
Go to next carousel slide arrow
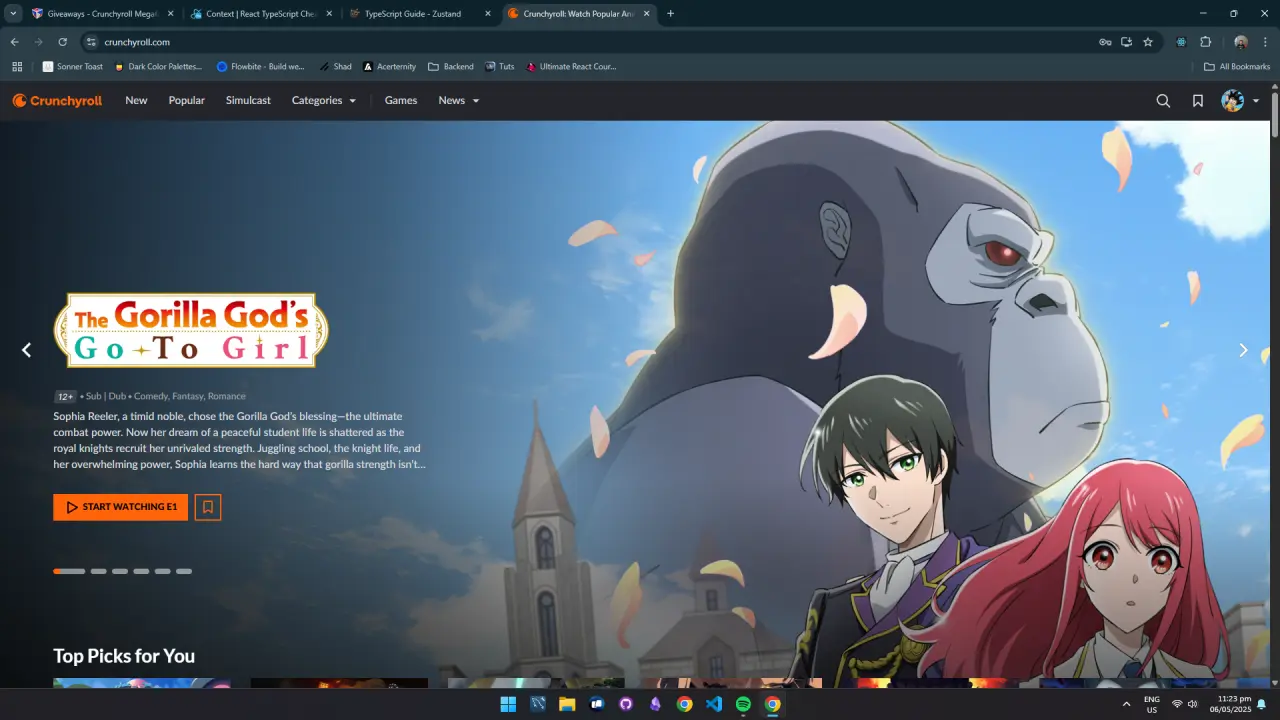click(x=1243, y=350)
